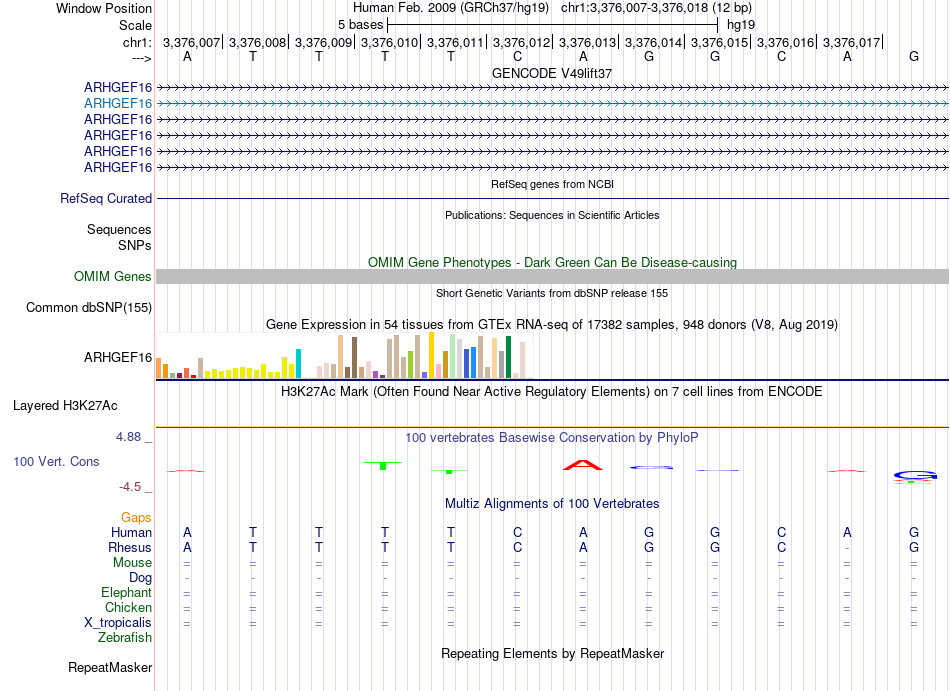The height and width of the screenshot is (691, 950).
Task: Select the X_tropicalis alignment row label
Action: [118, 623]
